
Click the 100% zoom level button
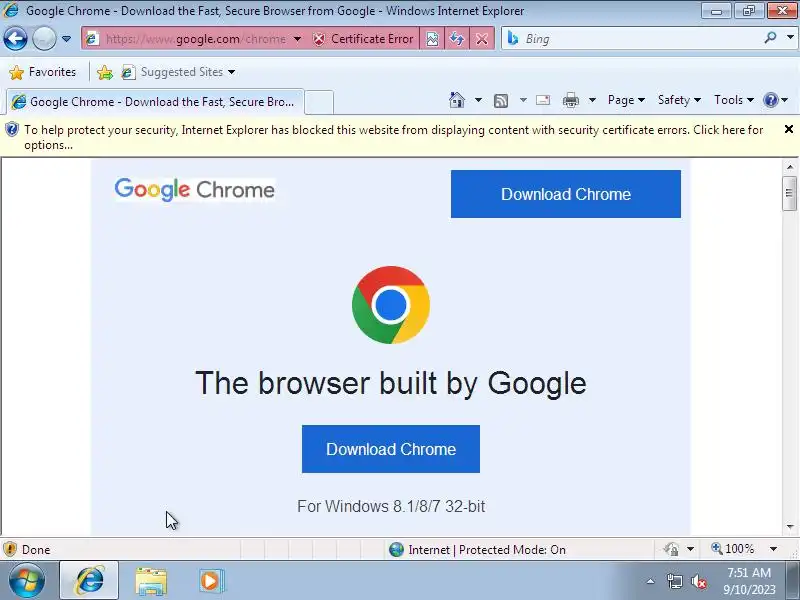coord(733,549)
